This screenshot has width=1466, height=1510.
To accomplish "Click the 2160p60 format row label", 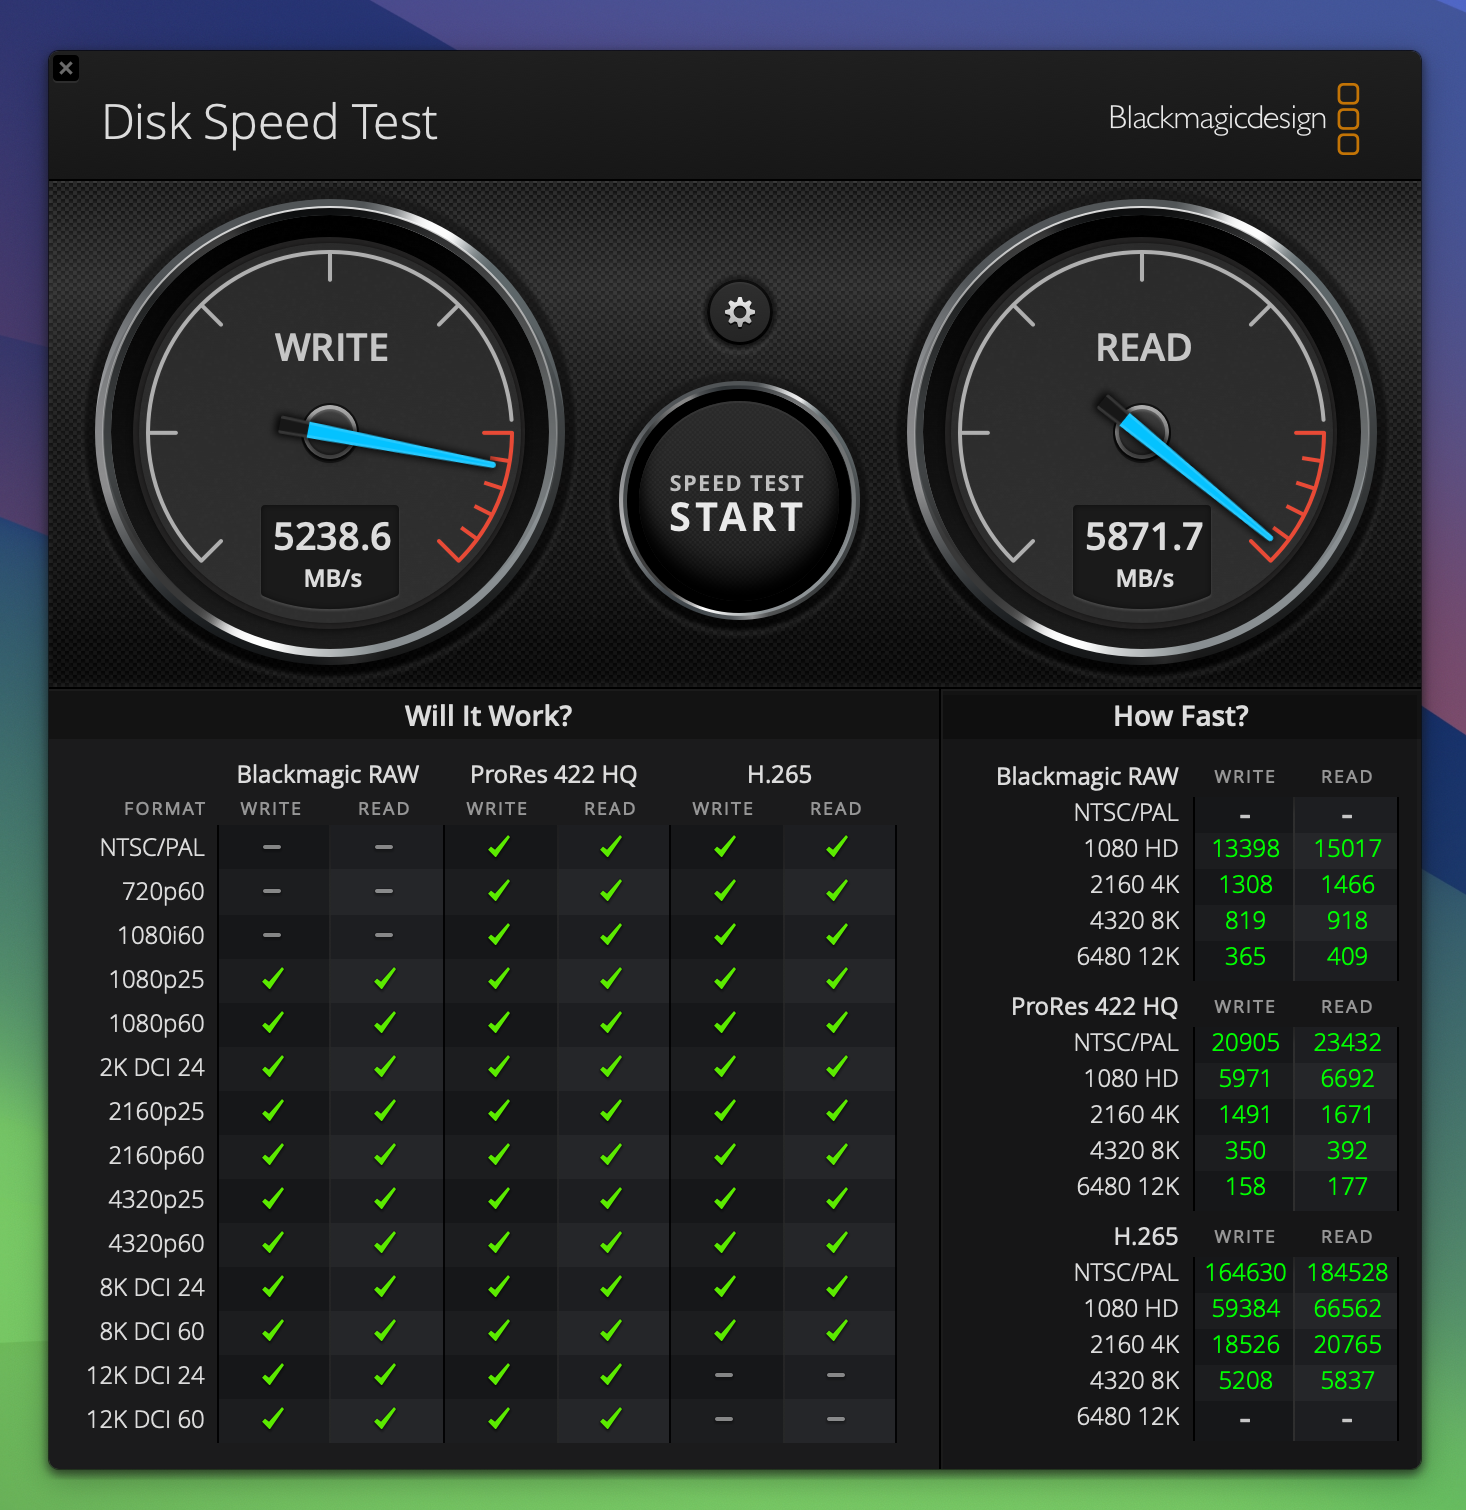I will [x=156, y=1155].
